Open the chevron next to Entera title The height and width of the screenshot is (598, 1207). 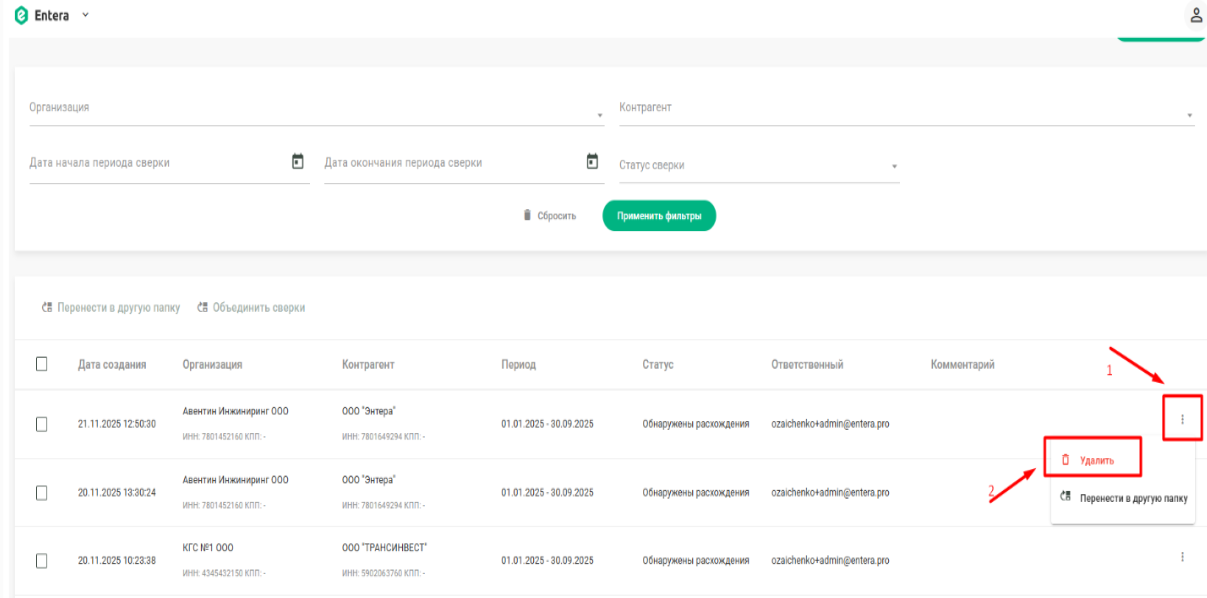click(x=85, y=16)
